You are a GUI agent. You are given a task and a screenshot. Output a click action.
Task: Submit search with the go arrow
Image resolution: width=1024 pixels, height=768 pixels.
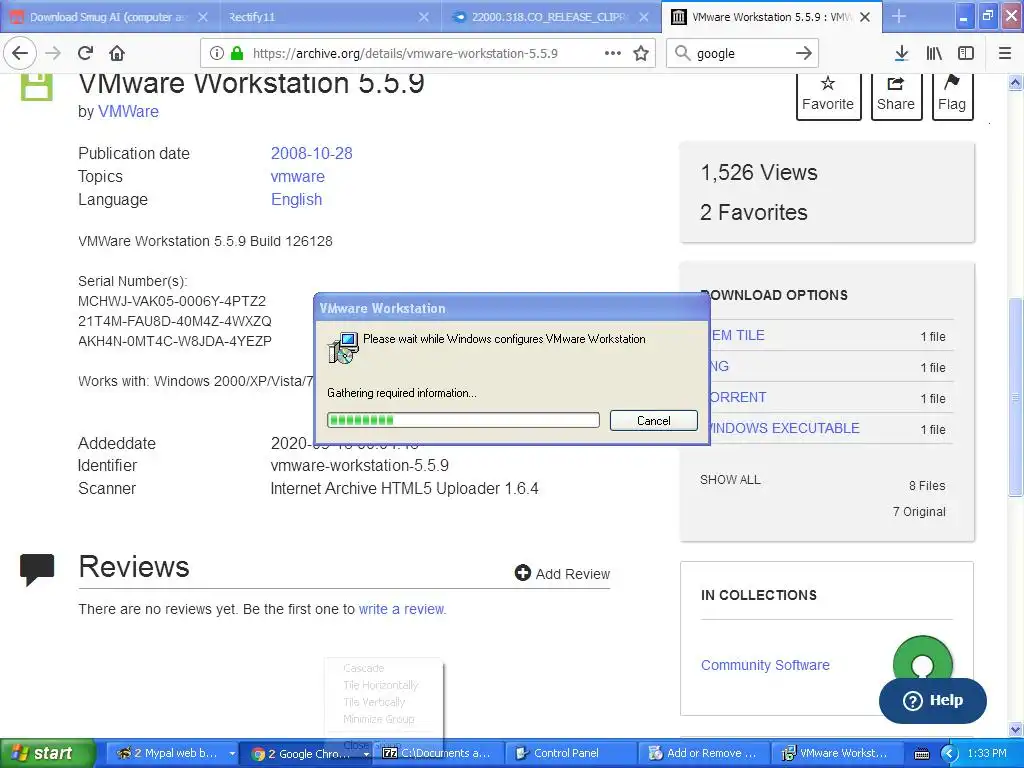(804, 54)
